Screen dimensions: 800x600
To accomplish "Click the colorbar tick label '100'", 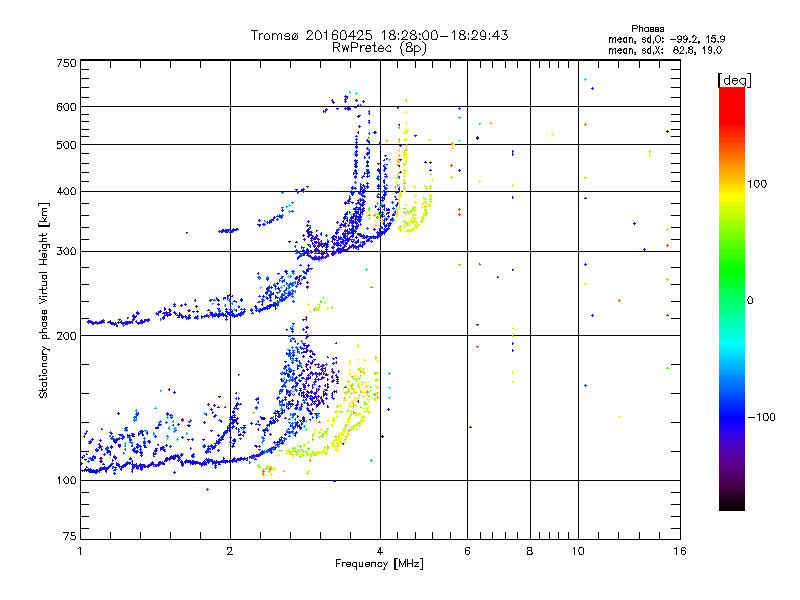I will (757, 184).
